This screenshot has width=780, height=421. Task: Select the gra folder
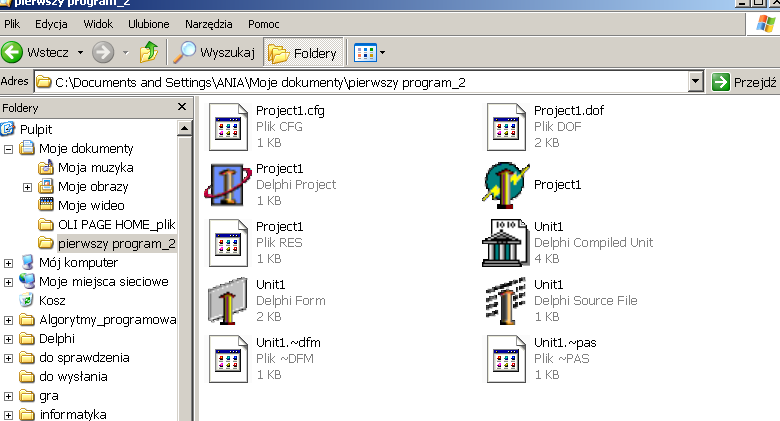[x=49, y=396]
